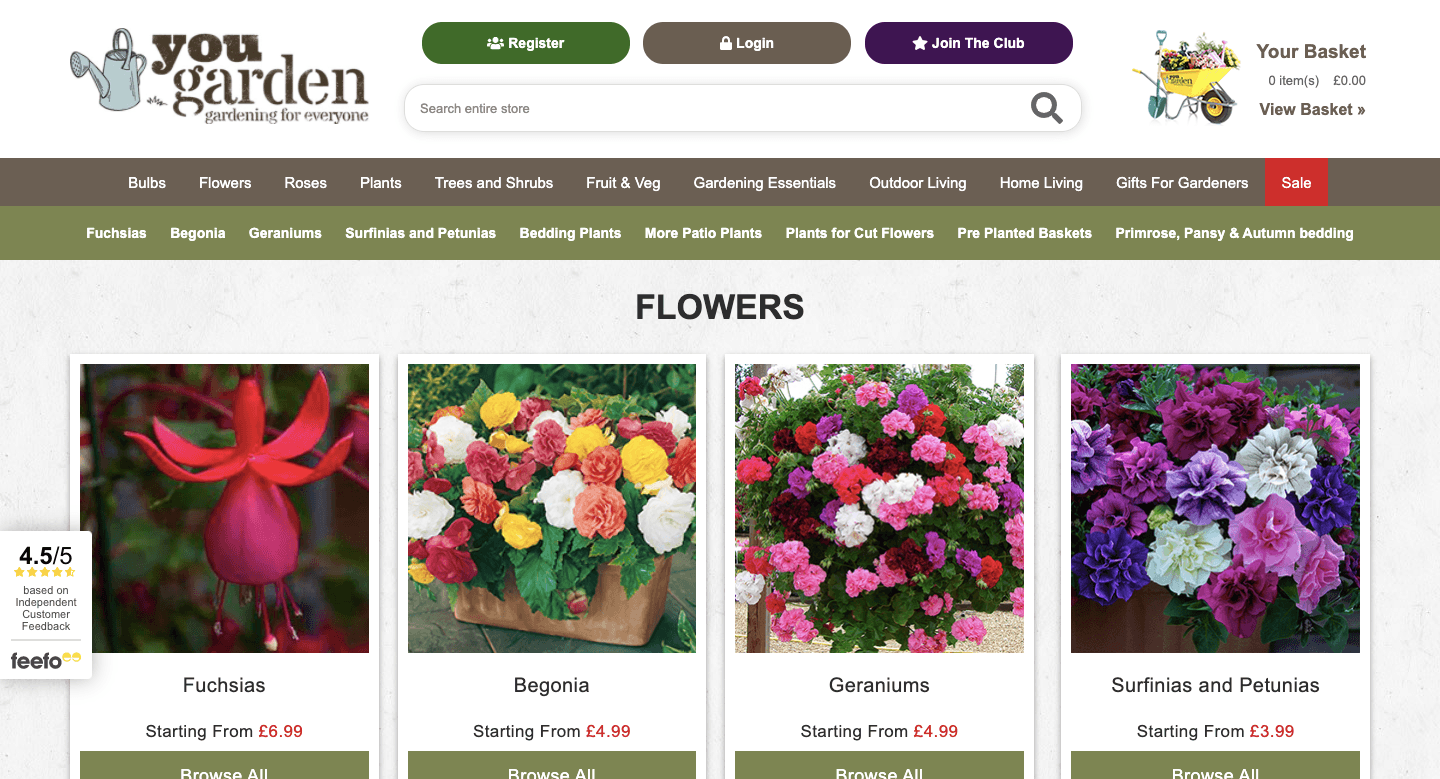Click the Begonia category title
Screen dimensions: 1440x779
[552, 686]
